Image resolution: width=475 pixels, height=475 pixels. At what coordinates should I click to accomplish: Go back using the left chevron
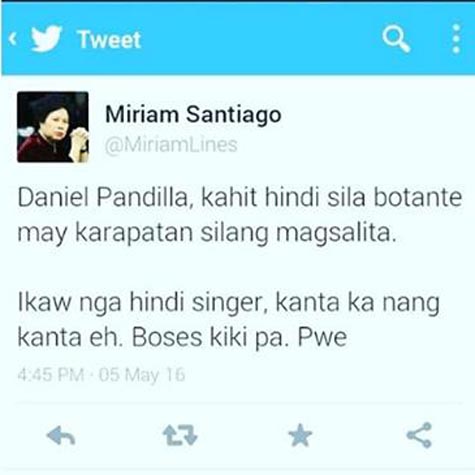pos(13,39)
